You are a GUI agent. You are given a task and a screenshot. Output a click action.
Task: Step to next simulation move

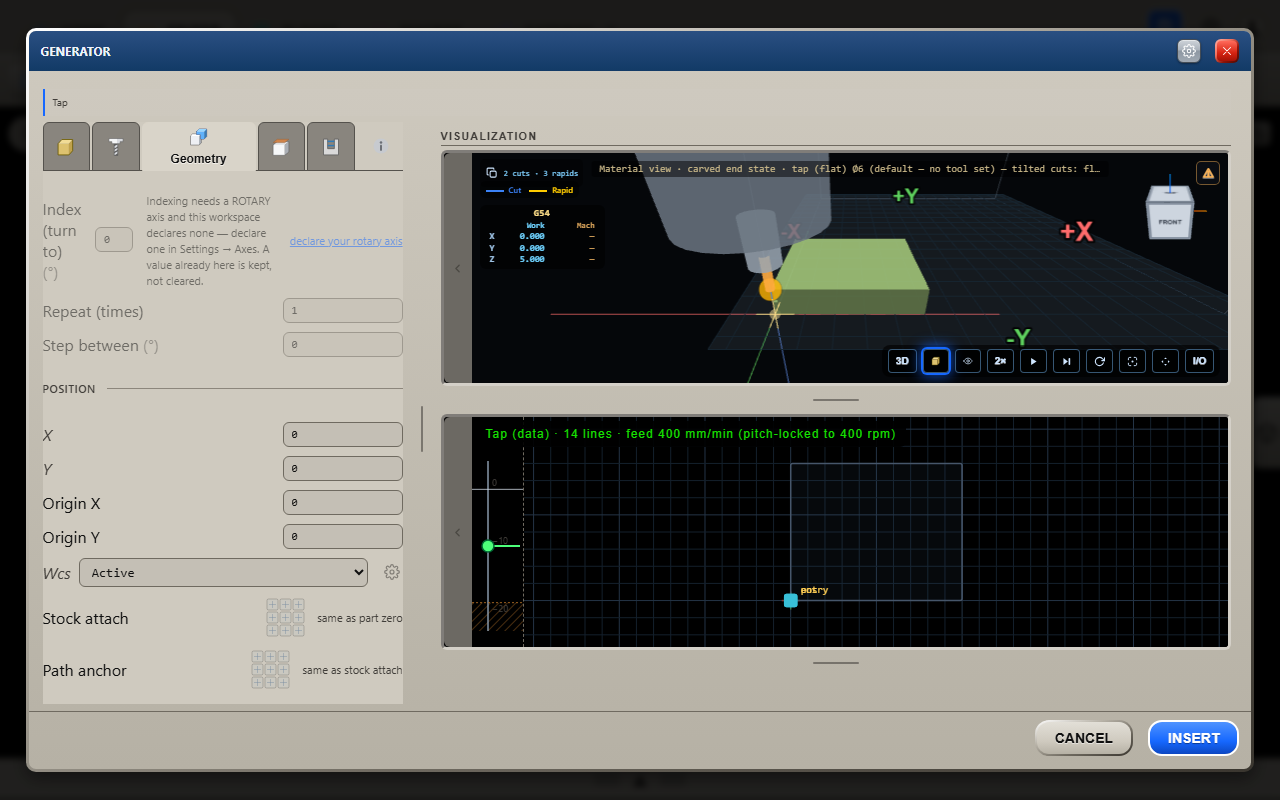(x=1066, y=361)
